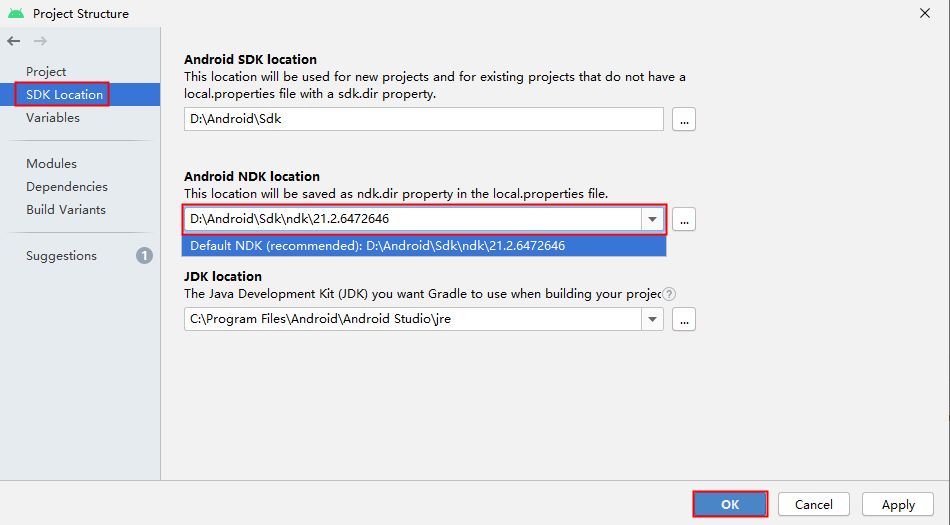Click the Android logo in title bar
Screen dimensions: 950x525
pyautogui.click(x=16, y=13)
